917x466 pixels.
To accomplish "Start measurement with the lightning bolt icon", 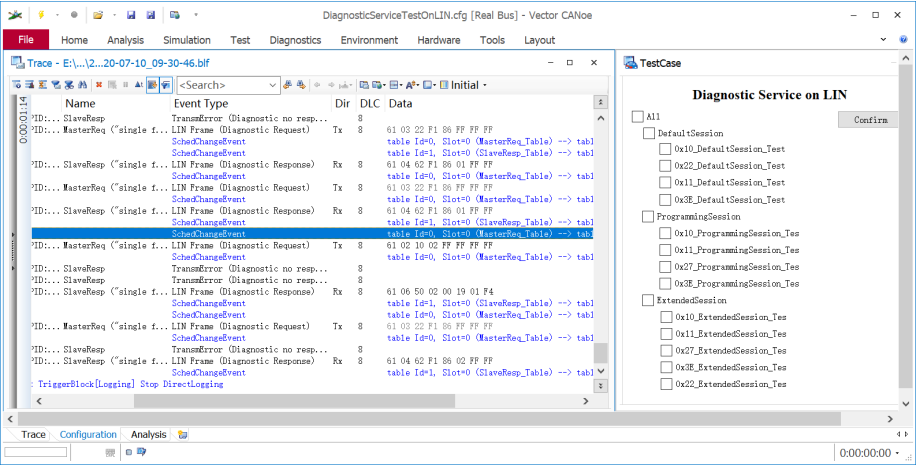I will 41,15.
